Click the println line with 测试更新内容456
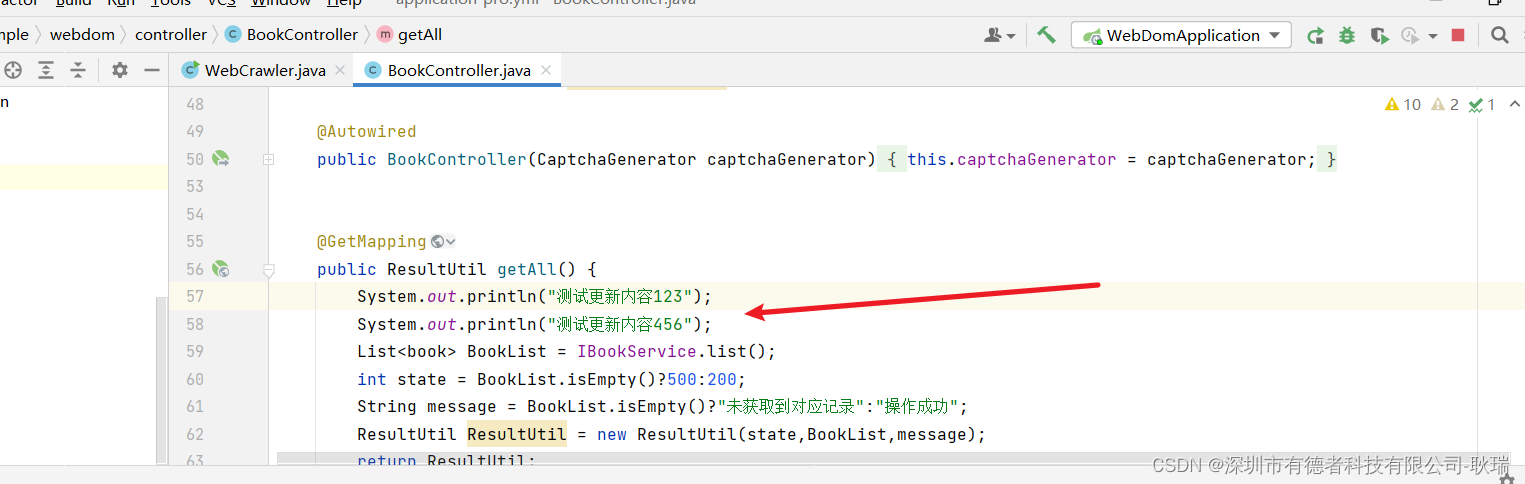This screenshot has height=484, width=1525. point(534,324)
